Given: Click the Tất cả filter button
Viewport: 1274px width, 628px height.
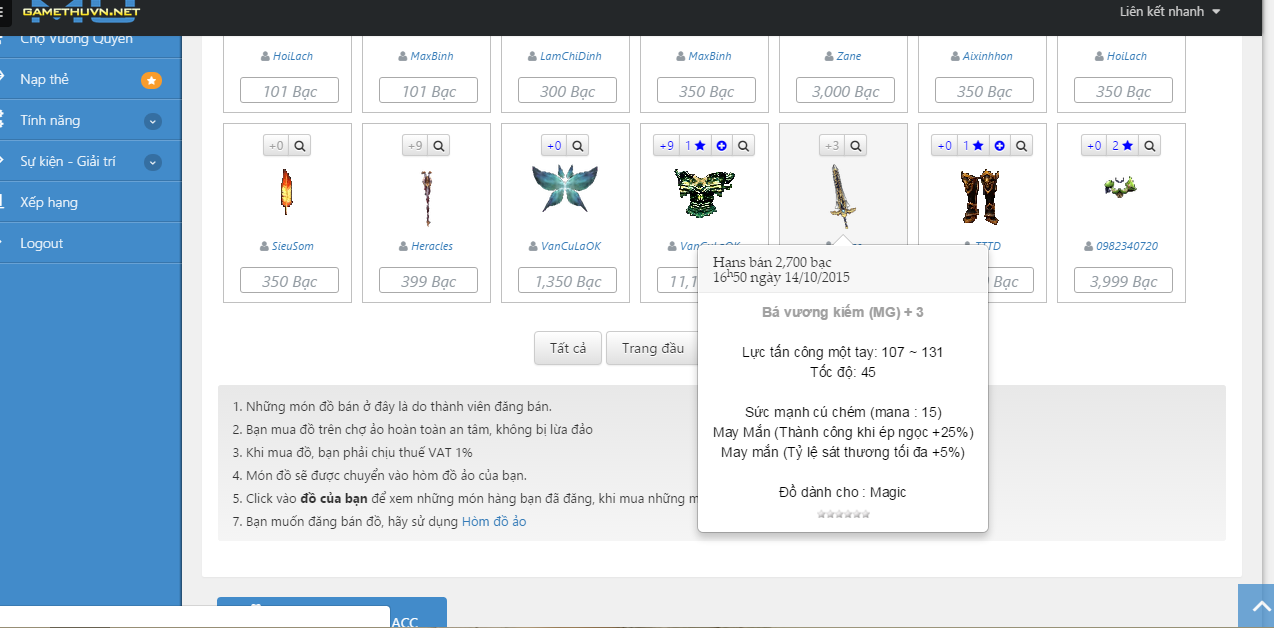Looking at the screenshot, I should pos(567,348).
